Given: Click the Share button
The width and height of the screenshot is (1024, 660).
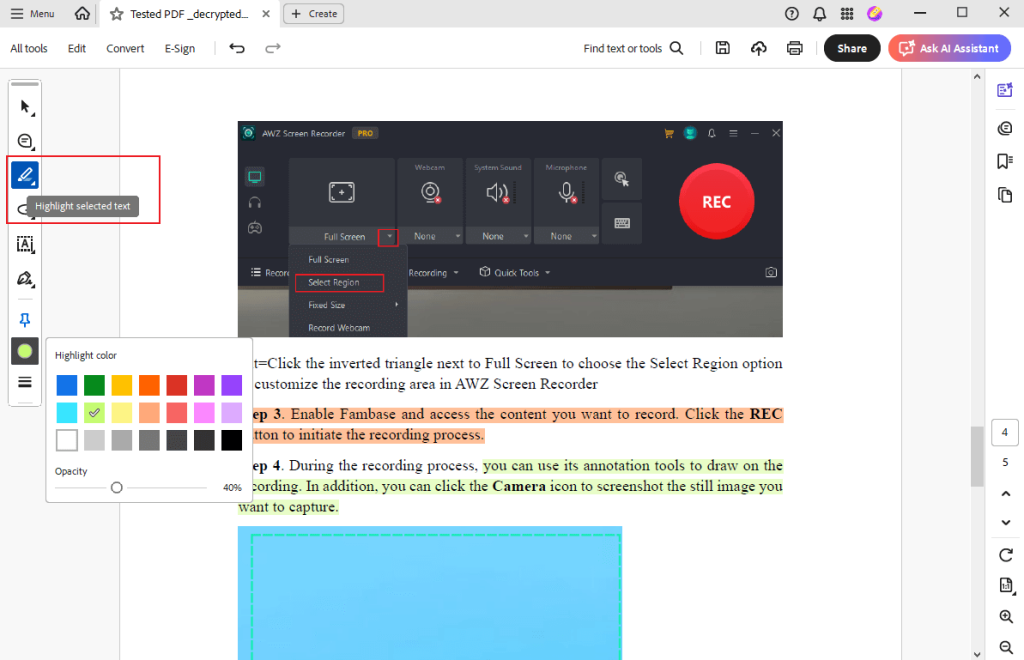Looking at the screenshot, I should [852, 47].
